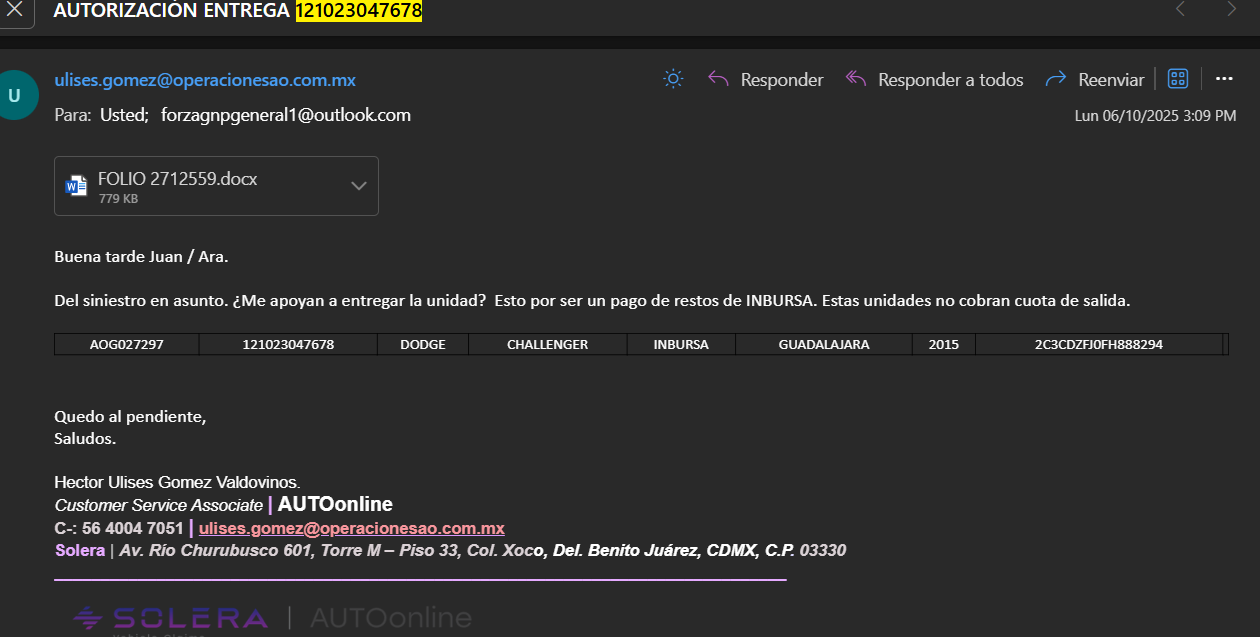Click the Responder a todos double-arrow icon

click(x=855, y=79)
